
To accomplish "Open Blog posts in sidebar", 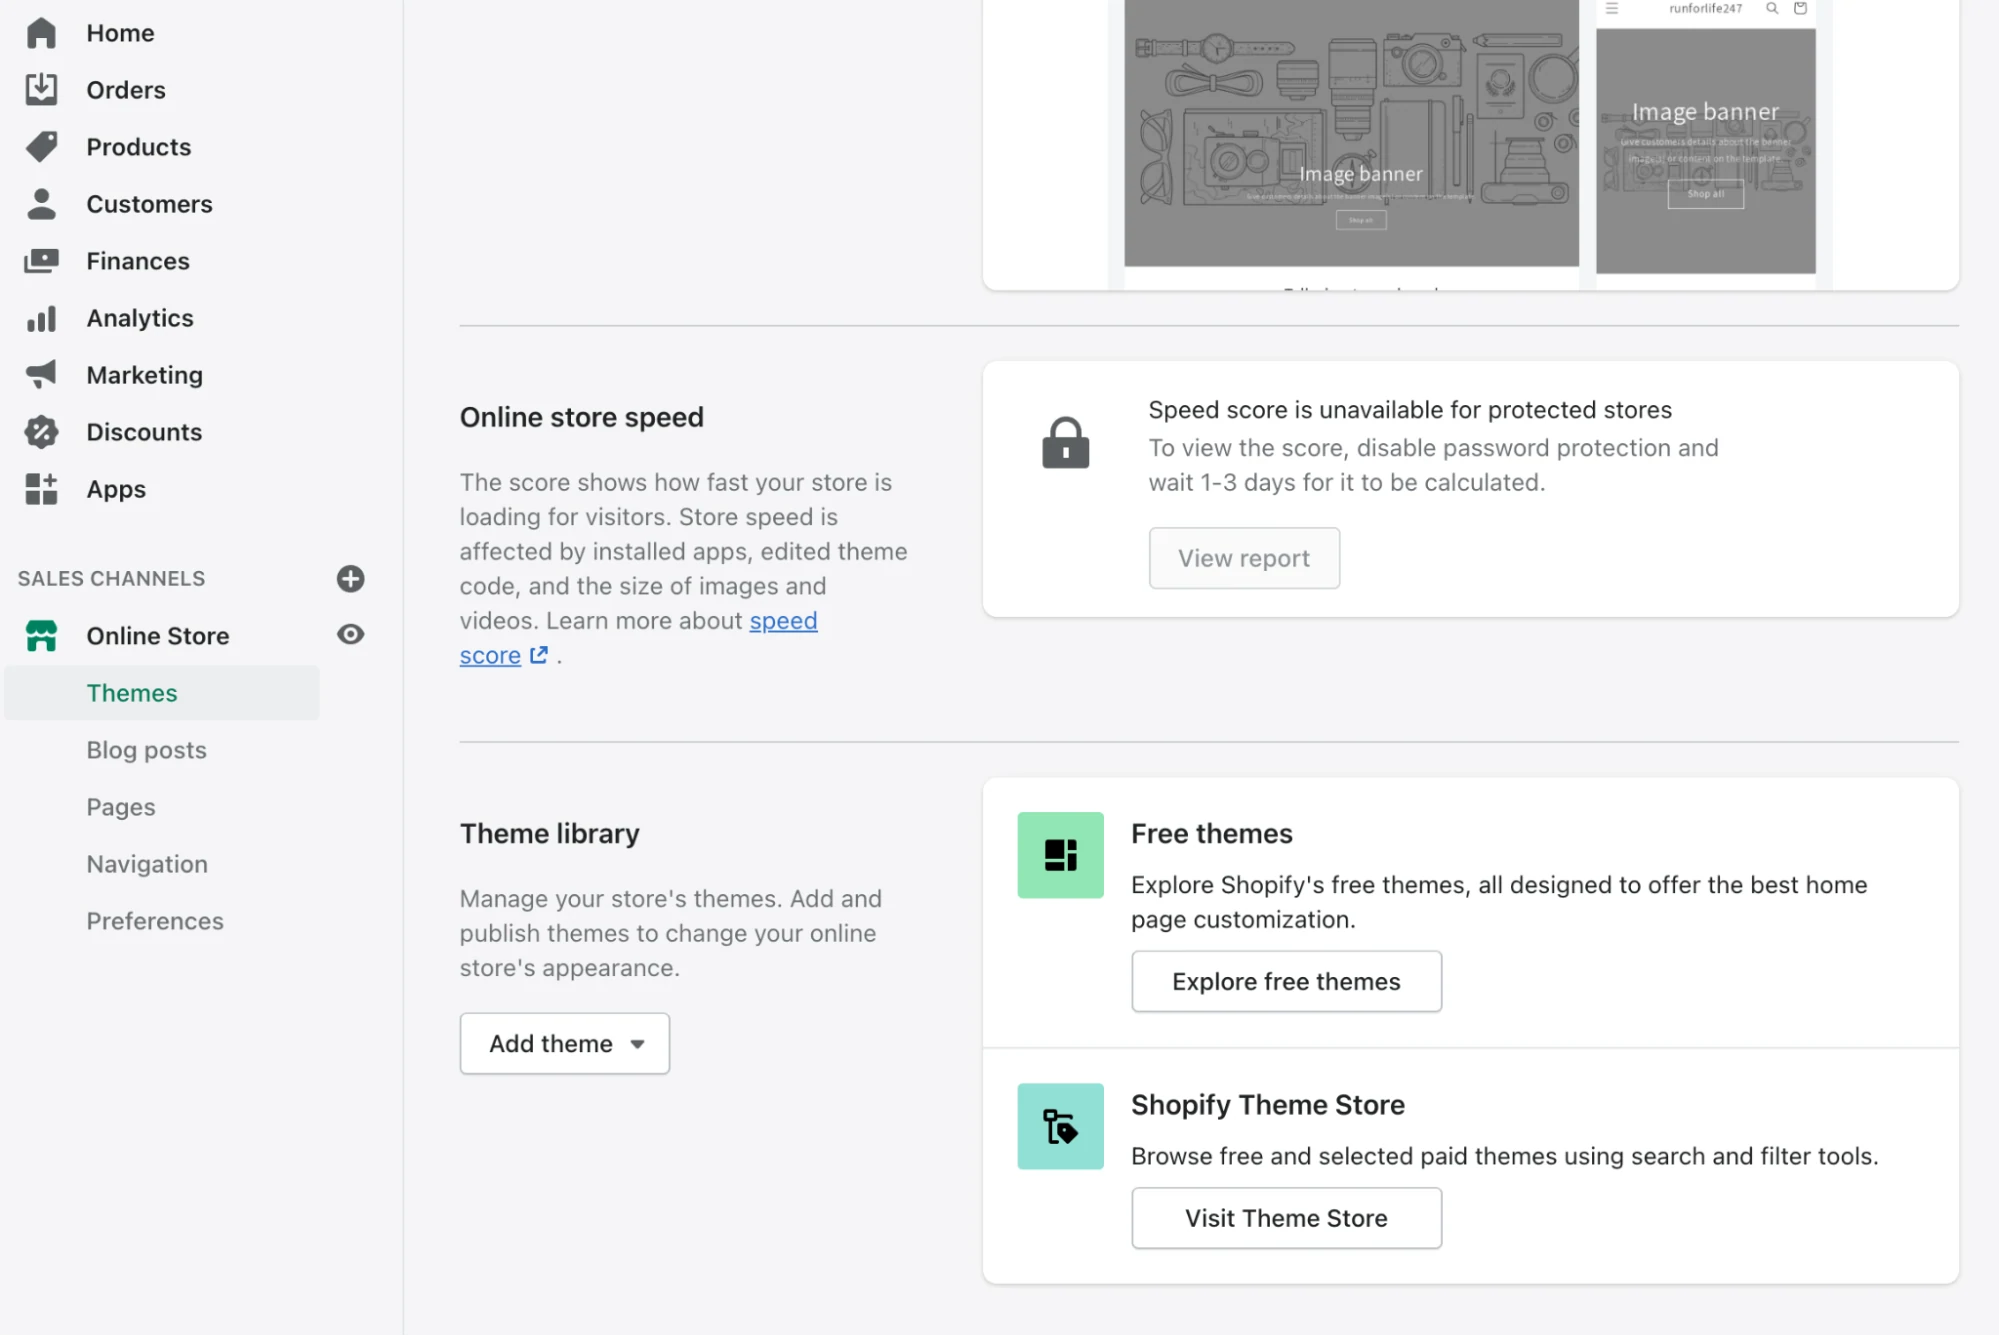I will tap(146, 750).
